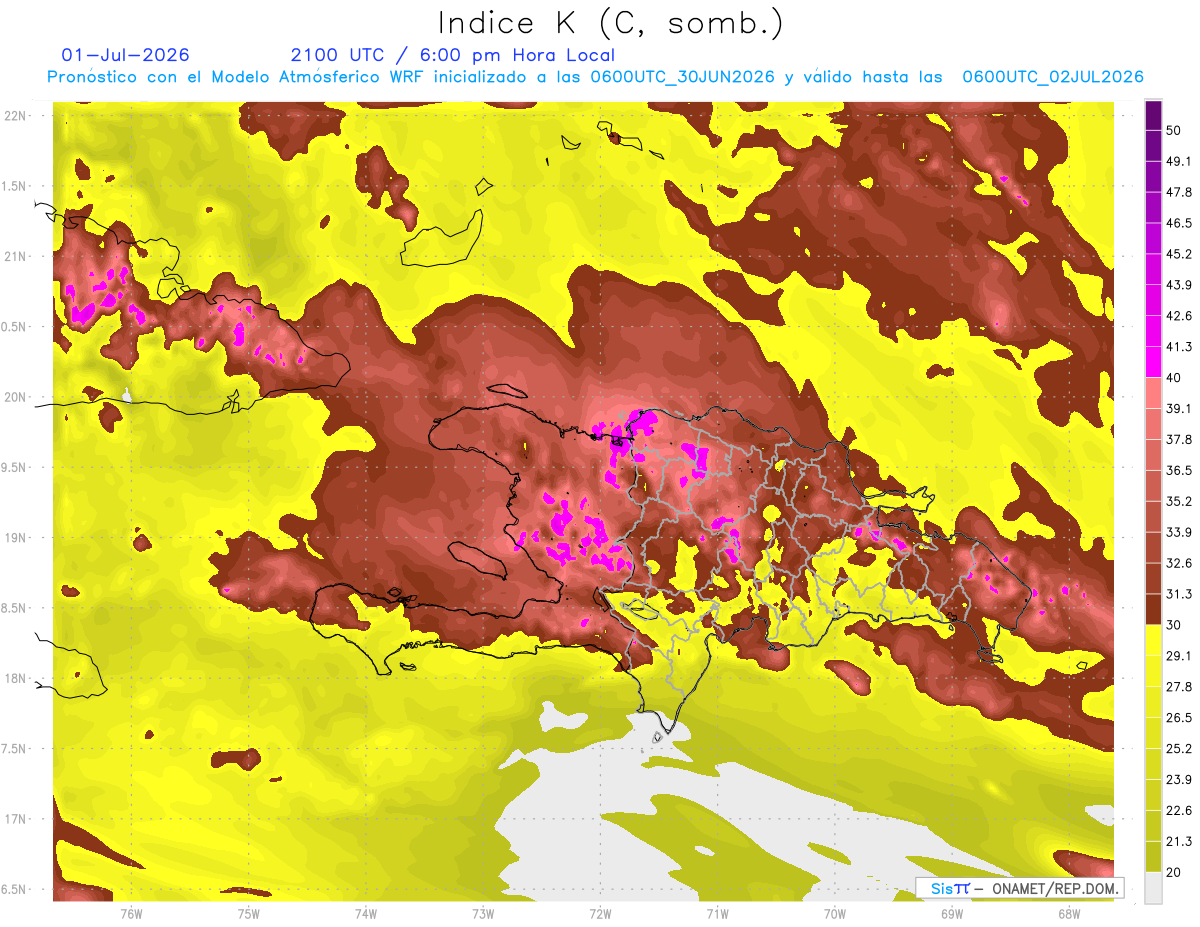
Task: Click the colorbar value "33.9"
Action: (x=1180, y=532)
